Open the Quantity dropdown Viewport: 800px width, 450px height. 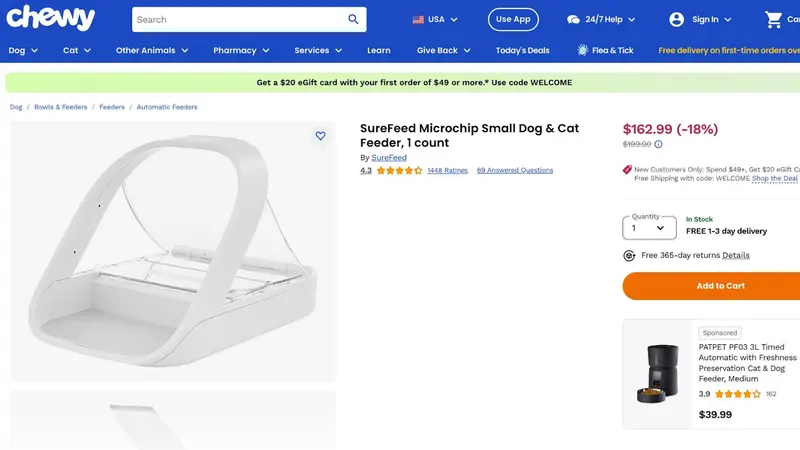point(648,228)
